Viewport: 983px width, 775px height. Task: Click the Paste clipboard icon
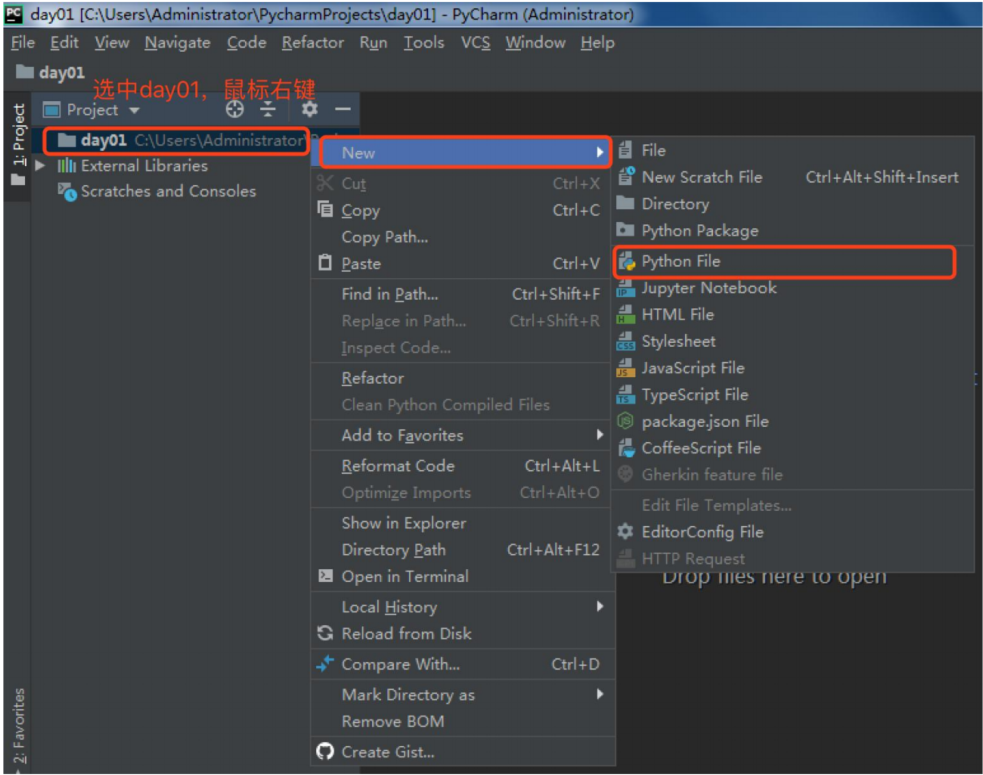[x=325, y=263]
